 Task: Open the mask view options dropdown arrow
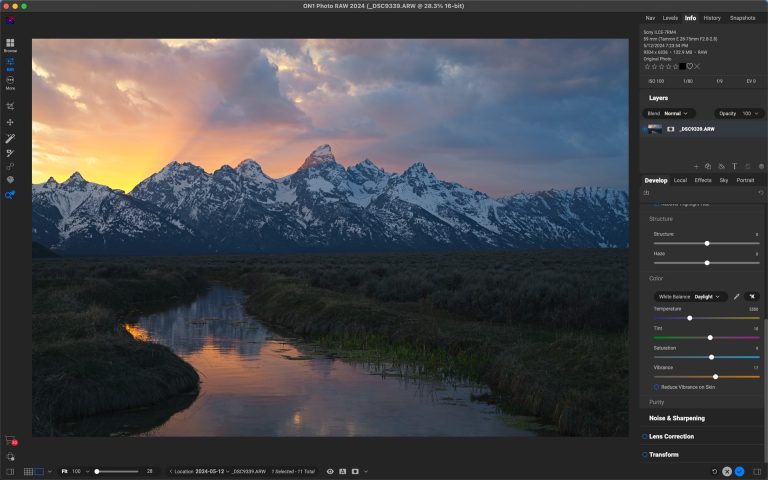click(365, 472)
